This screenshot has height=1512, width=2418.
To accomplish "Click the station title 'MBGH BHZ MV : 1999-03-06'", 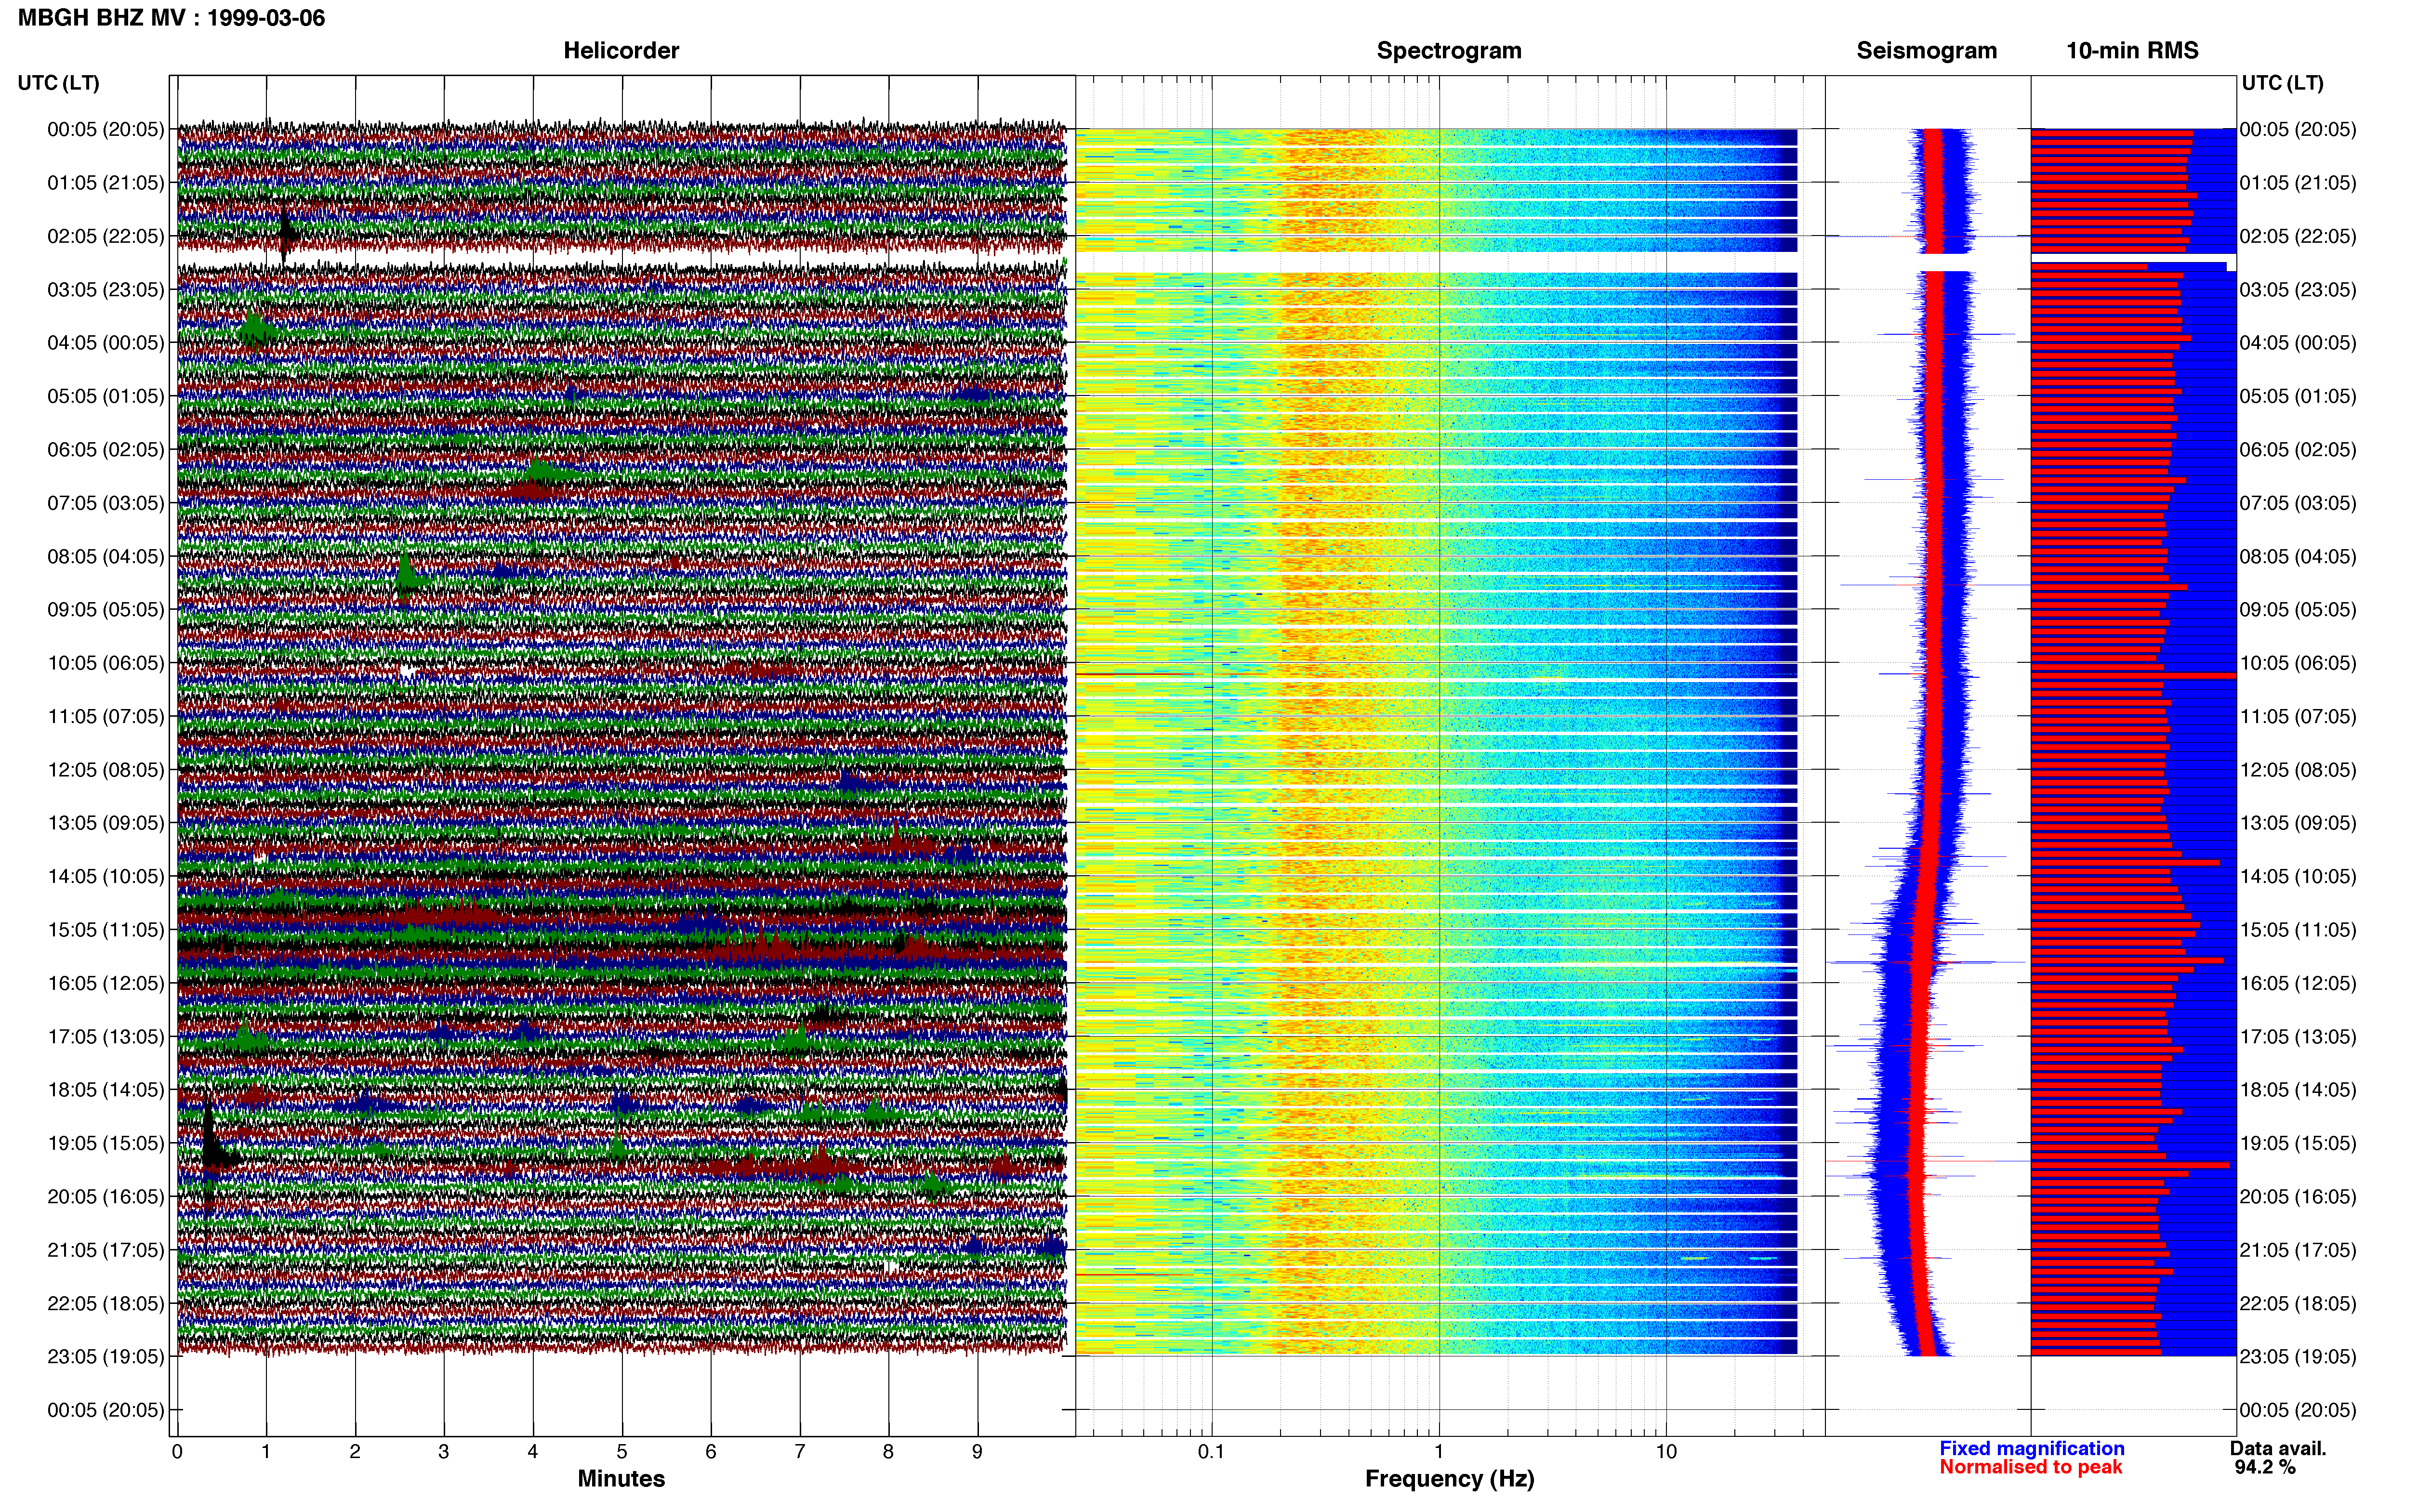I will coord(171,18).
